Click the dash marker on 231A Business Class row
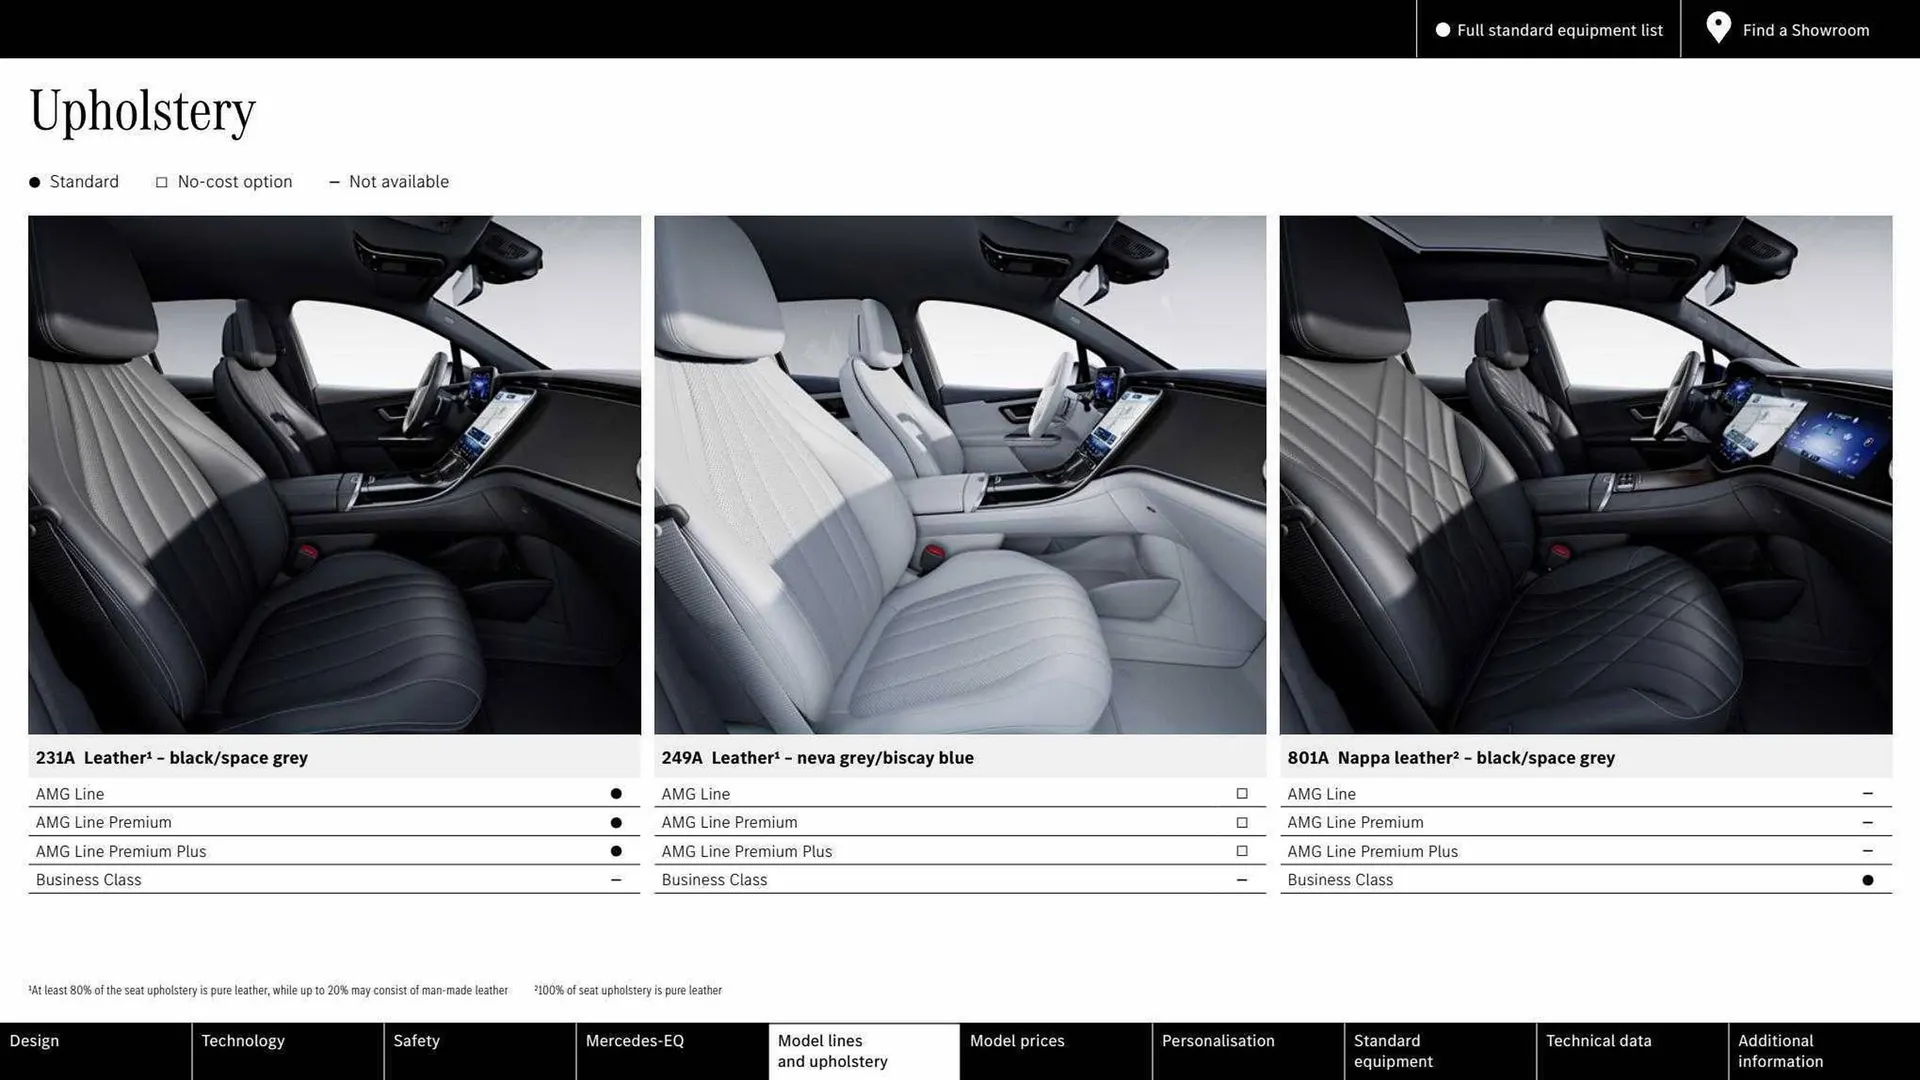Viewport: 1920px width, 1080px height. tap(615, 880)
